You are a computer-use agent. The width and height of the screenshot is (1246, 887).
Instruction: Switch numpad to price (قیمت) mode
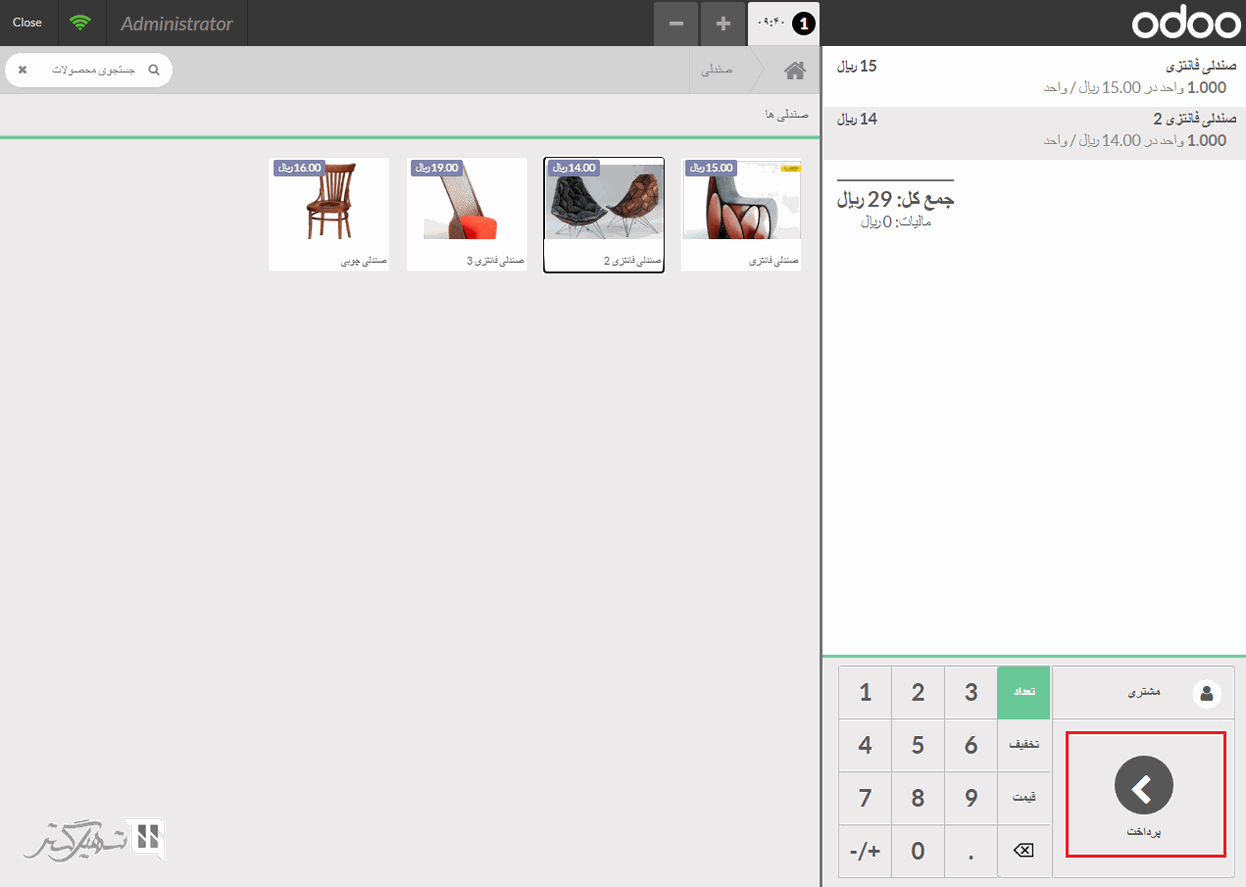[1024, 798]
